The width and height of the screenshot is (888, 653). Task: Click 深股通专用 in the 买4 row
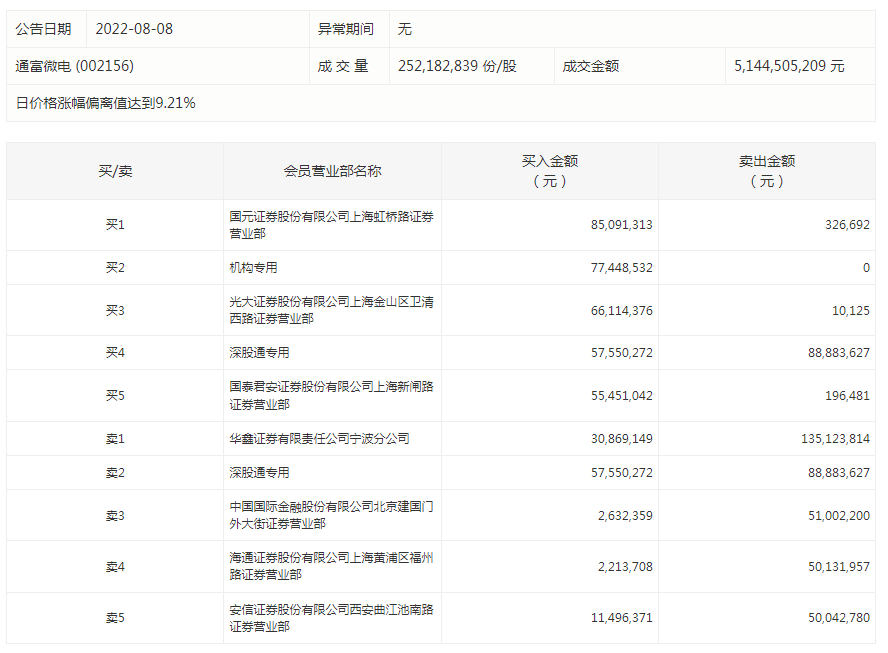pyautogui.click(x=259, y=353)
